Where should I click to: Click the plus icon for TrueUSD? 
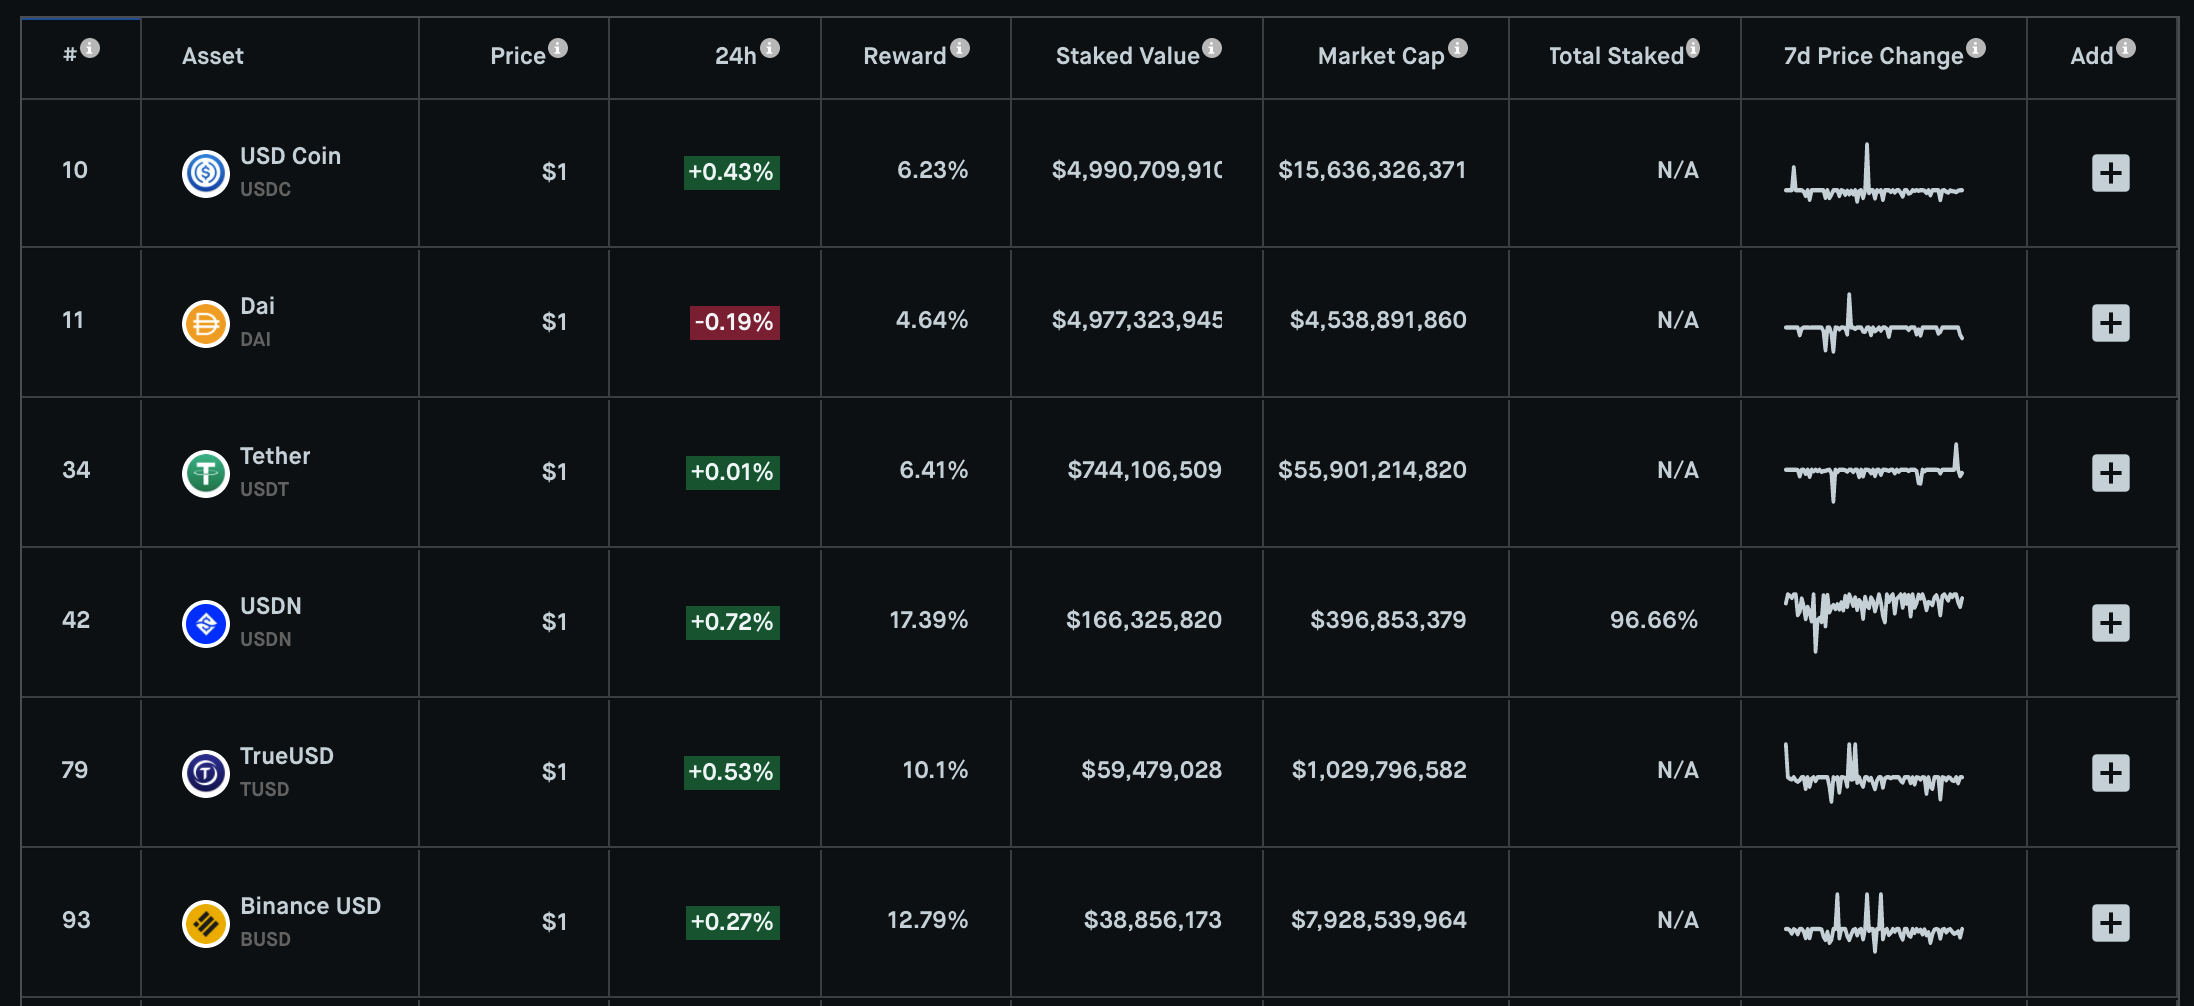click(x=2110, y=773)
